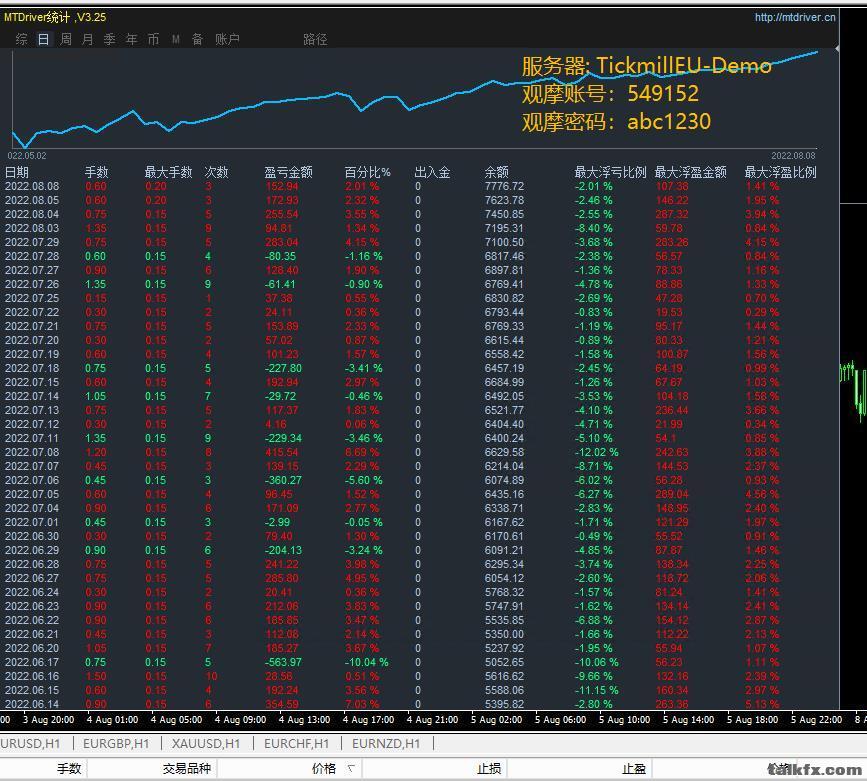Open the 年 yearly statistics tab
This screenshot has width=867, height=781.
(x=132, y=39)
